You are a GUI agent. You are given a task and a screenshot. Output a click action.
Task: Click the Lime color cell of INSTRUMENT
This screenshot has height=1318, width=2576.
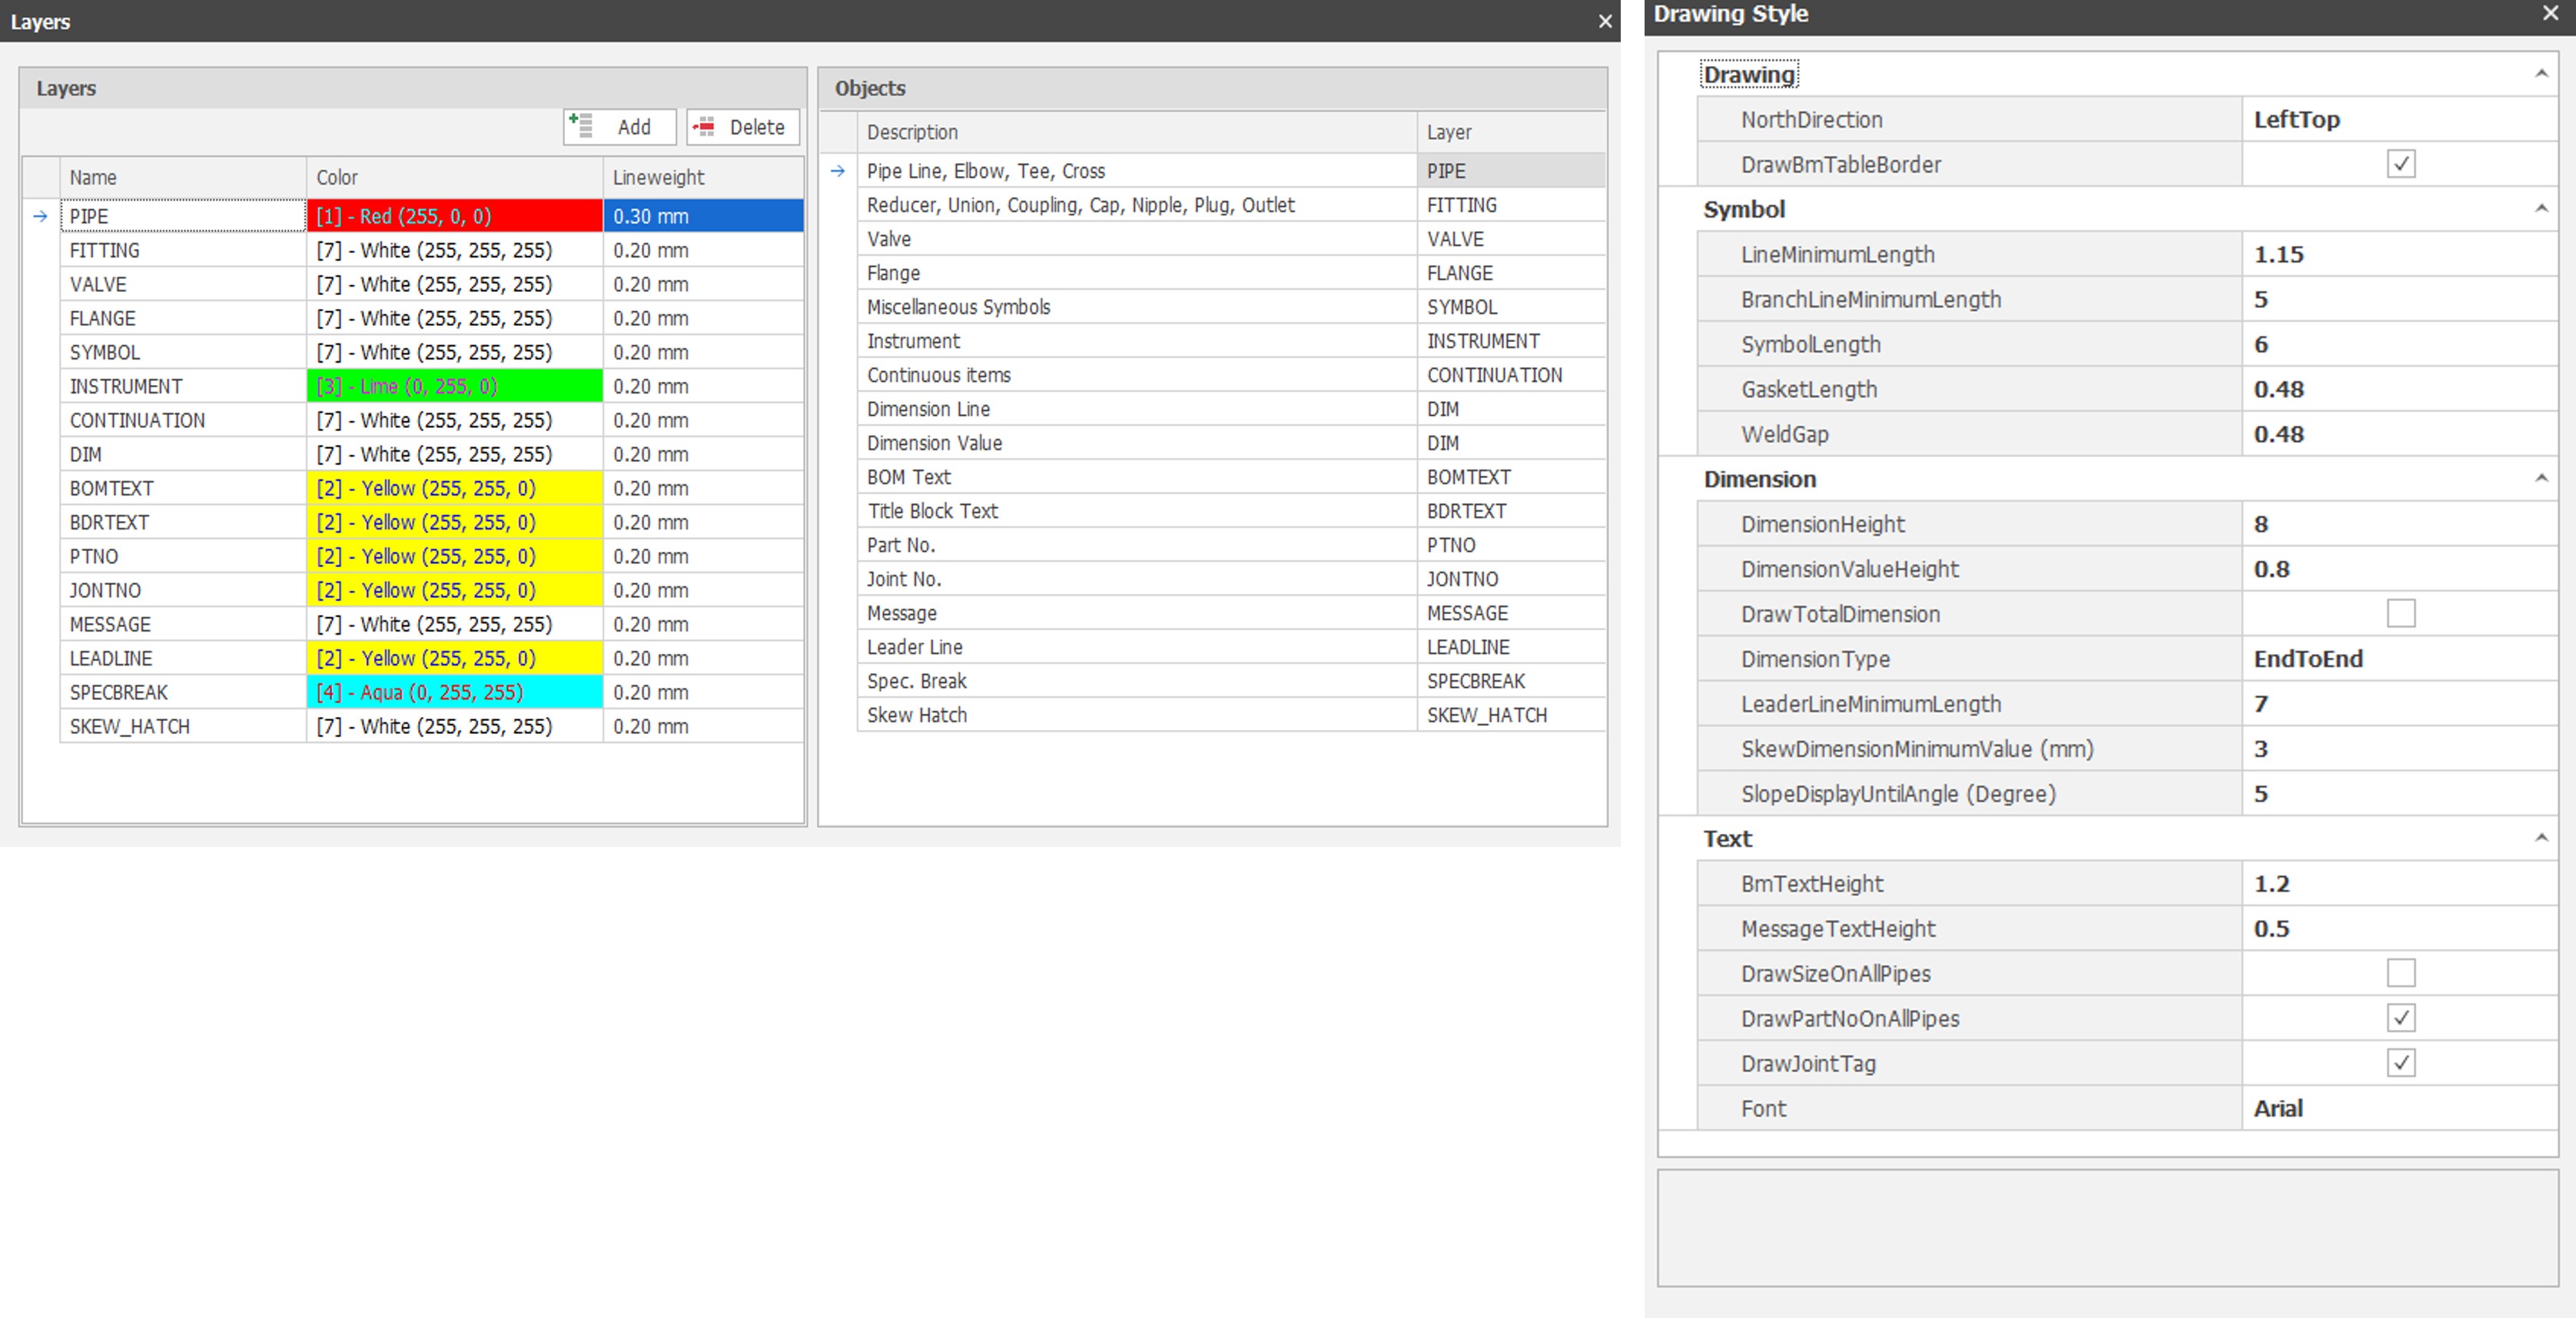tap(454, 386)
